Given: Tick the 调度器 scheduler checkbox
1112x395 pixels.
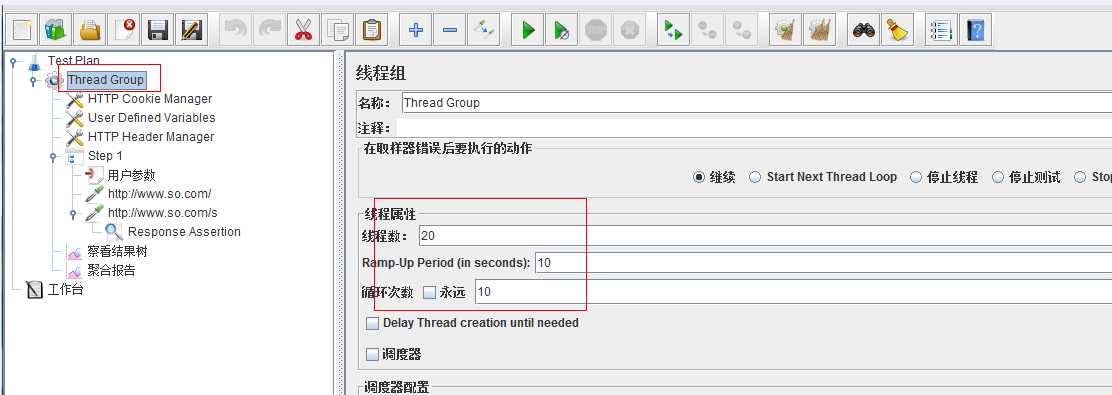Looking at the screenshot, I should tap(372, 354).
